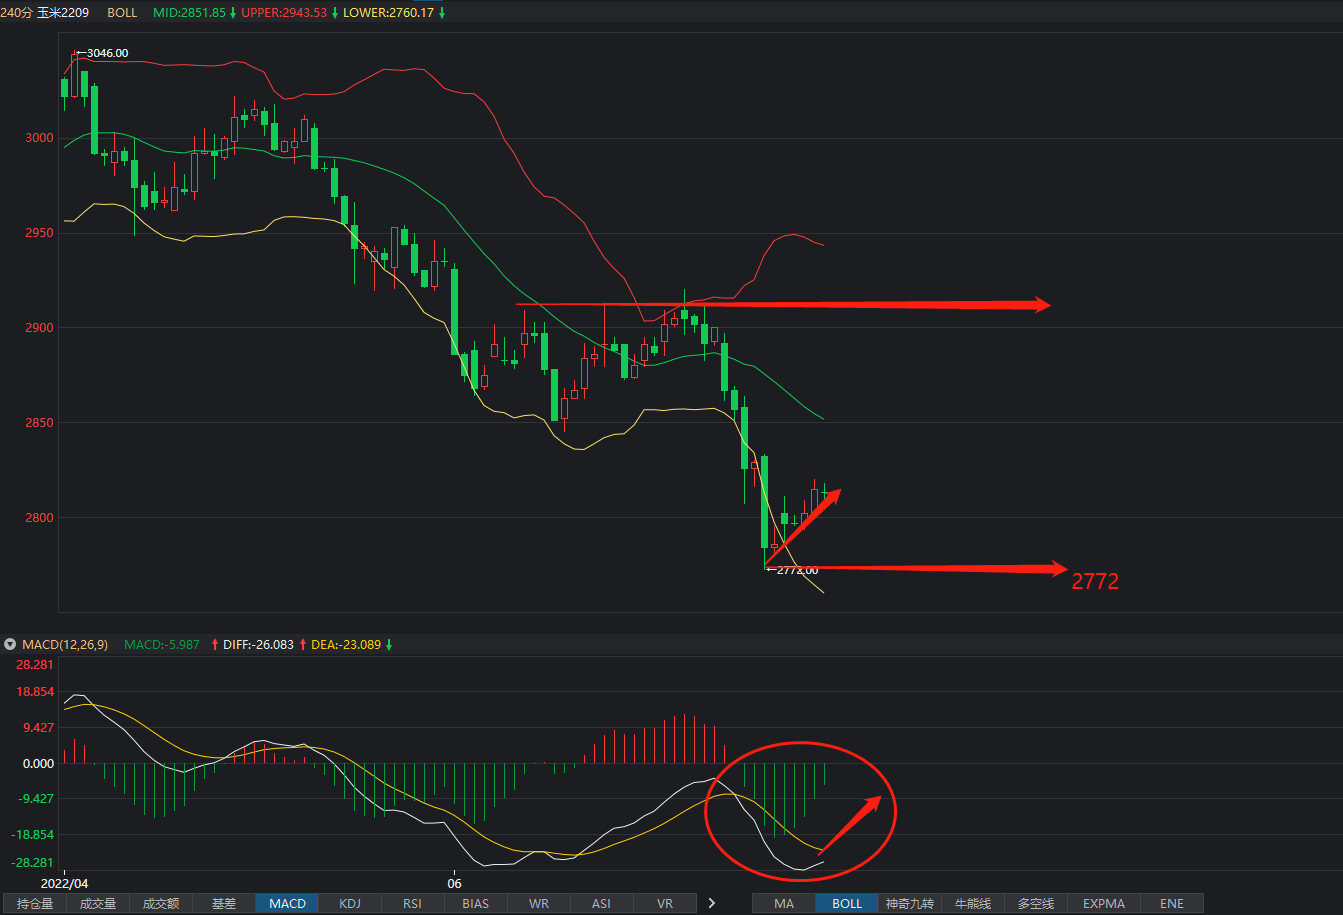Enable the MA overlay indicator
Viewport: 1343px width, 915px height.
pos(784,903)
